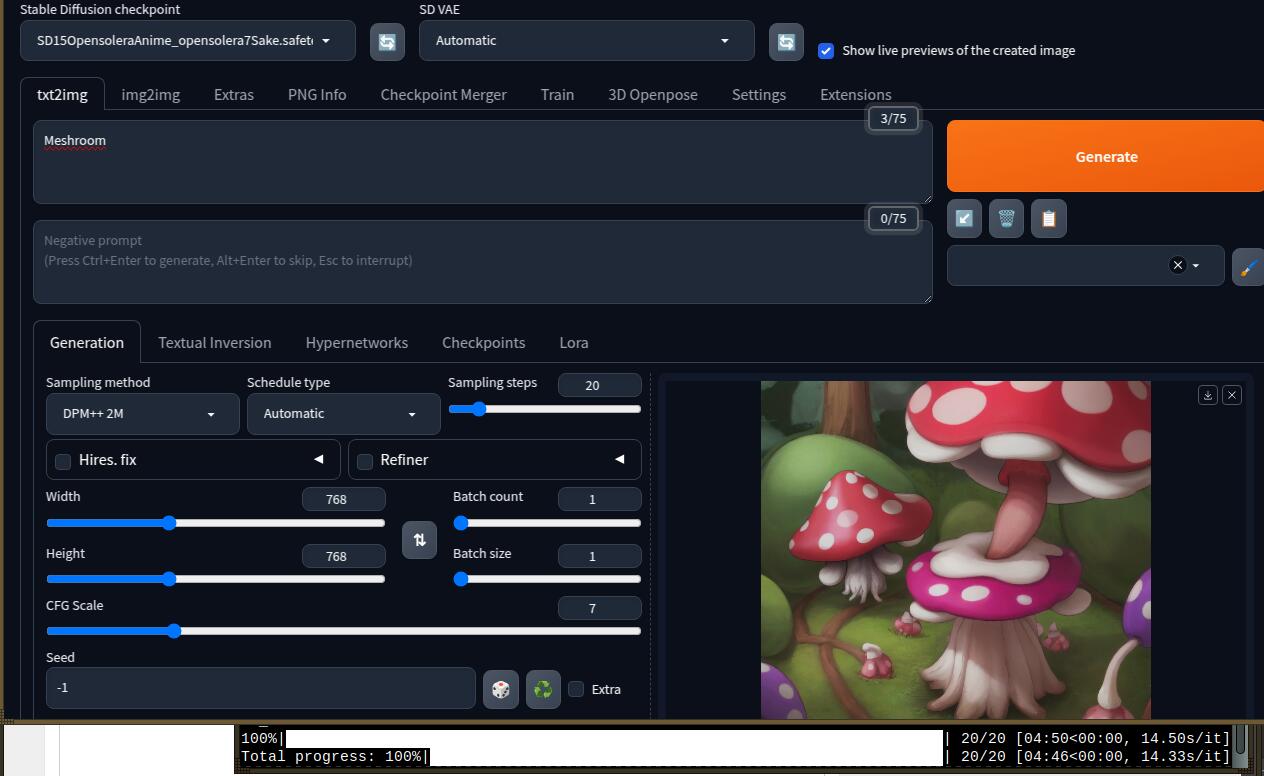Click the 0/75 negative token counter
Image resolution: width=1264 pixels, height=776 pixels.
[x=893, y=218]
